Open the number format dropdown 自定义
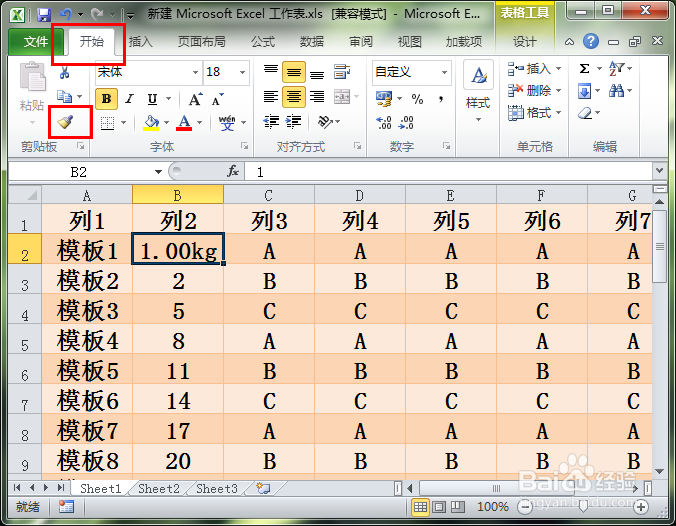Screen dimensions: 676x526 coord(444,72)
